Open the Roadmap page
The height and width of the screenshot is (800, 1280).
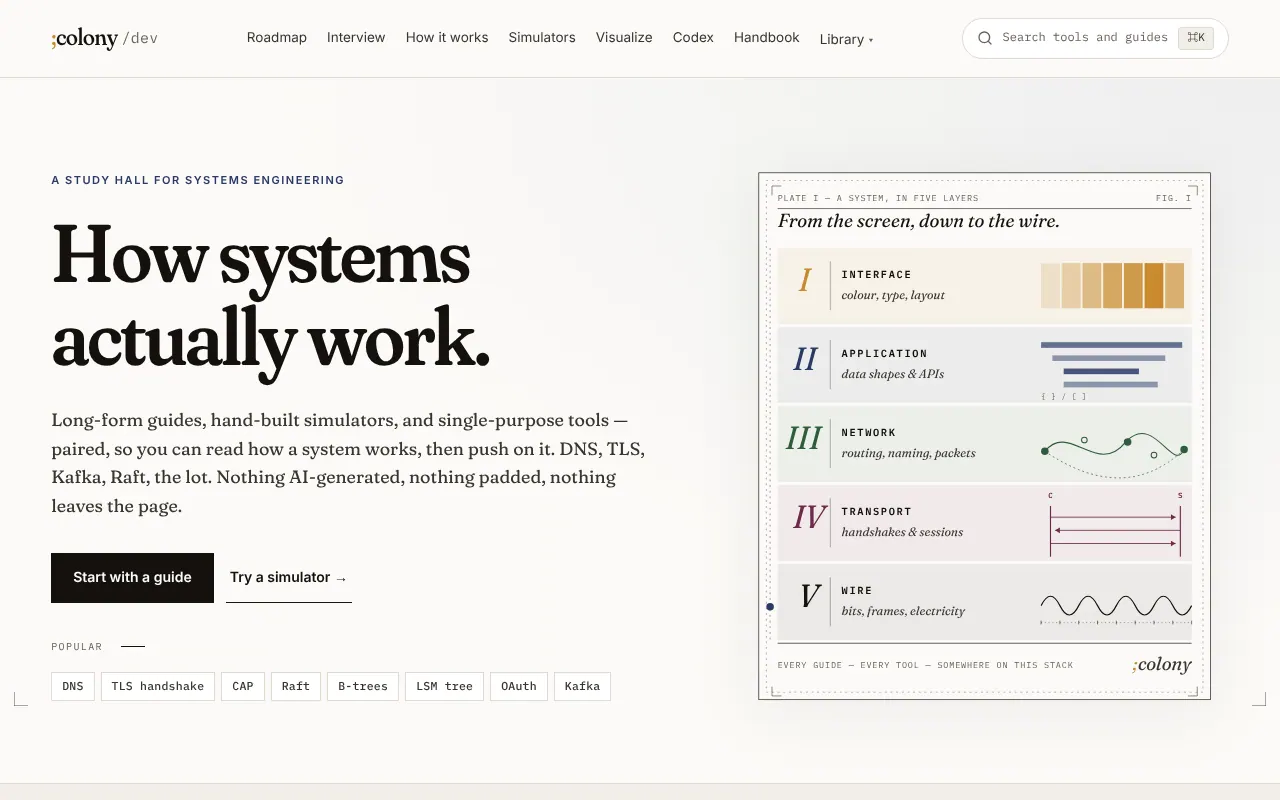276,38
